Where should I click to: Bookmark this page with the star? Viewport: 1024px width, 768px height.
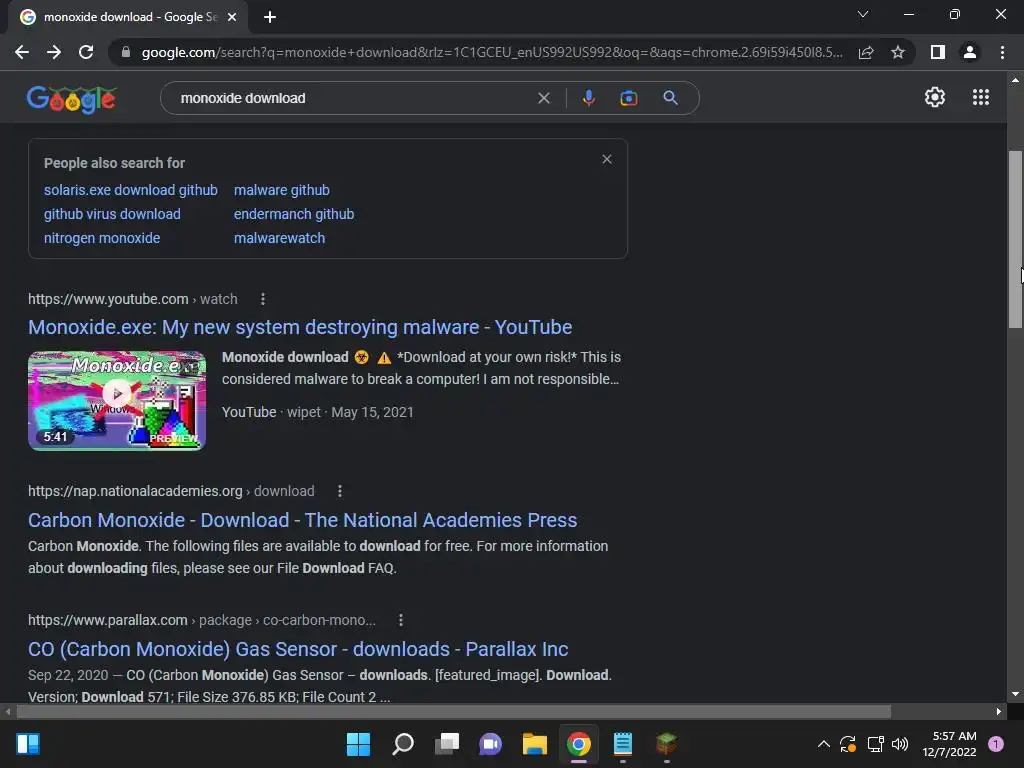tap(898, 52)
